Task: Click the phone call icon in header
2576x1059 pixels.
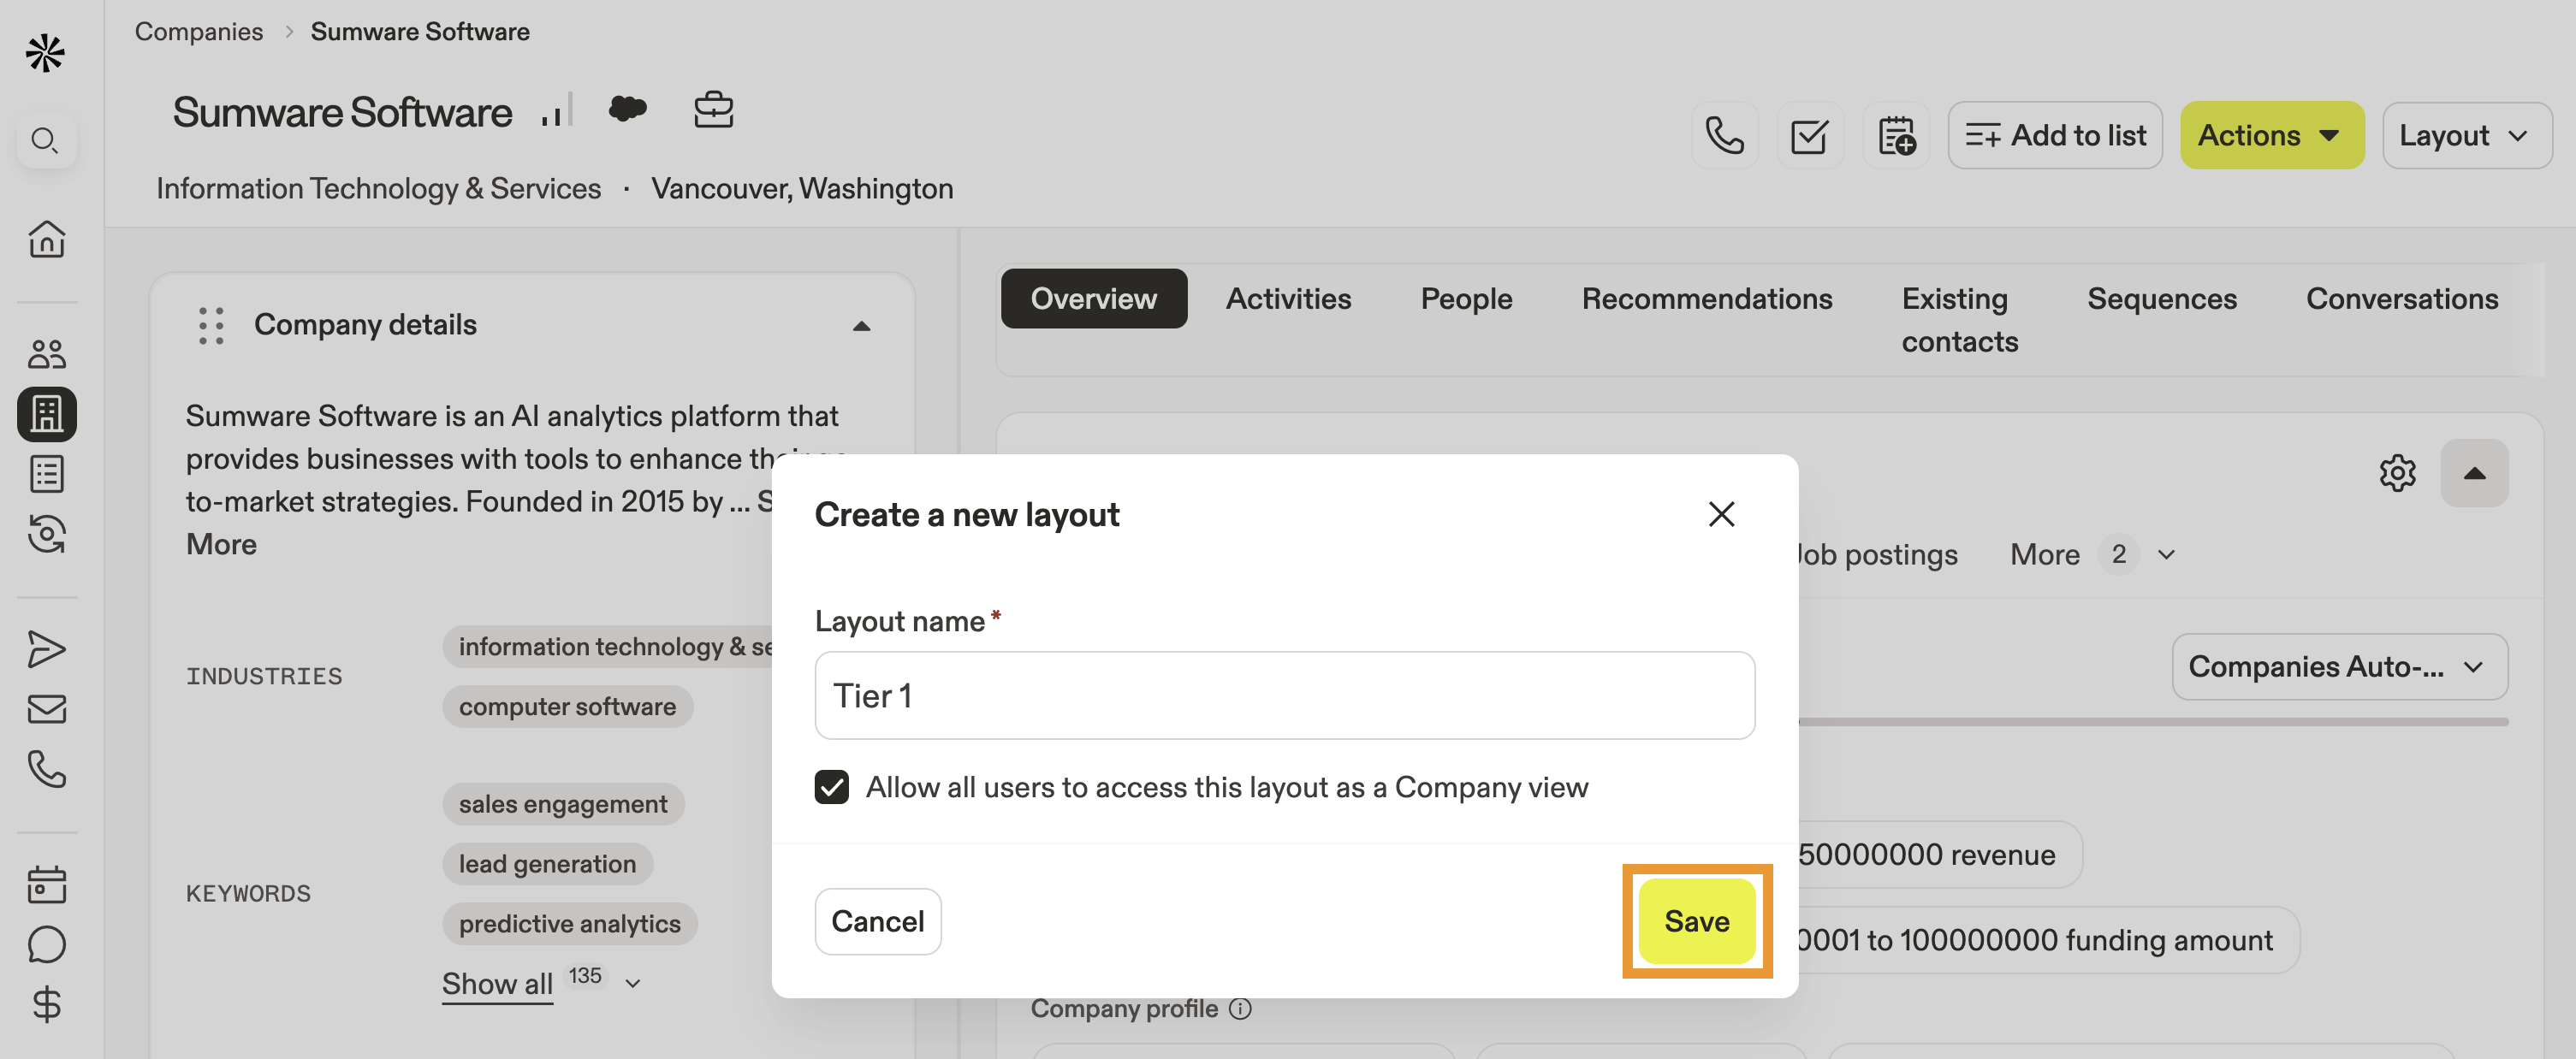Action: 1724,135
